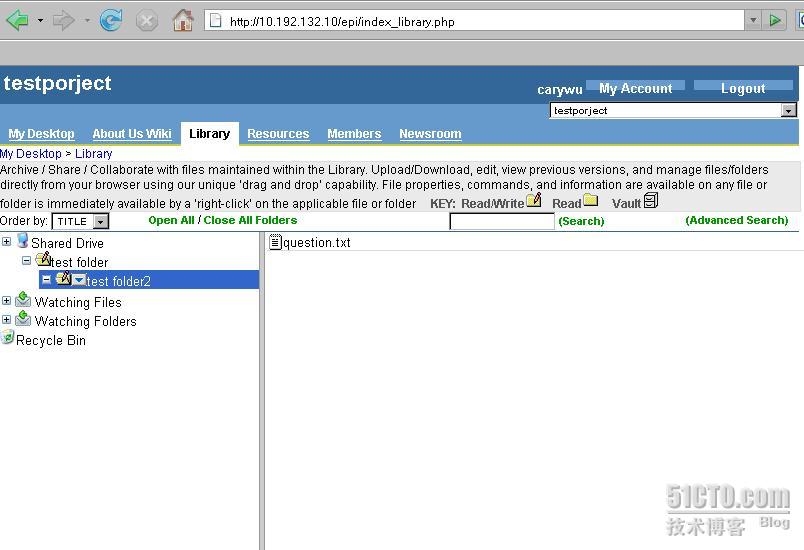This screenshot has width=804, height=550.
Task: Open the Back history dropdown arrow
Action: [40, 21]
